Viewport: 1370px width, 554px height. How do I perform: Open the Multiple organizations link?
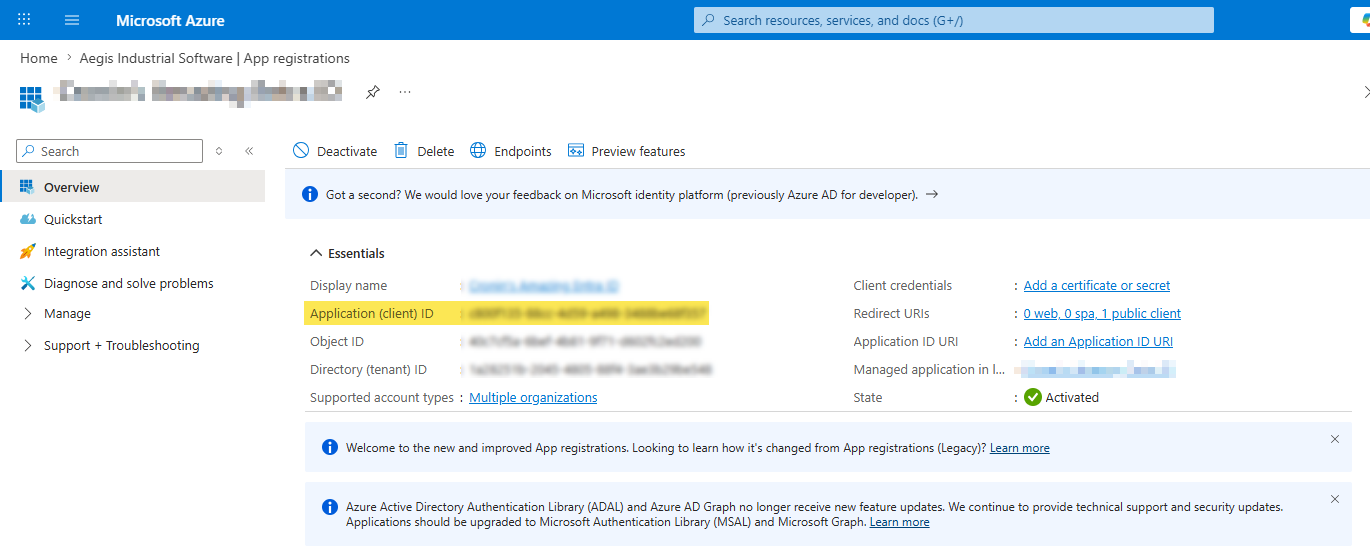pos(534,398)
